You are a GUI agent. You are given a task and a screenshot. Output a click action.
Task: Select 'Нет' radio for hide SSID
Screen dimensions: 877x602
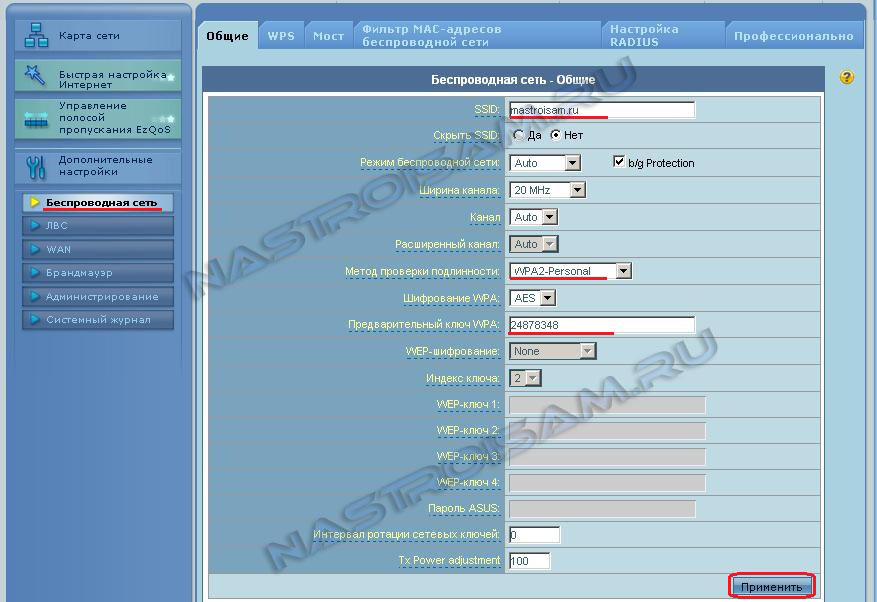point(555,135)
